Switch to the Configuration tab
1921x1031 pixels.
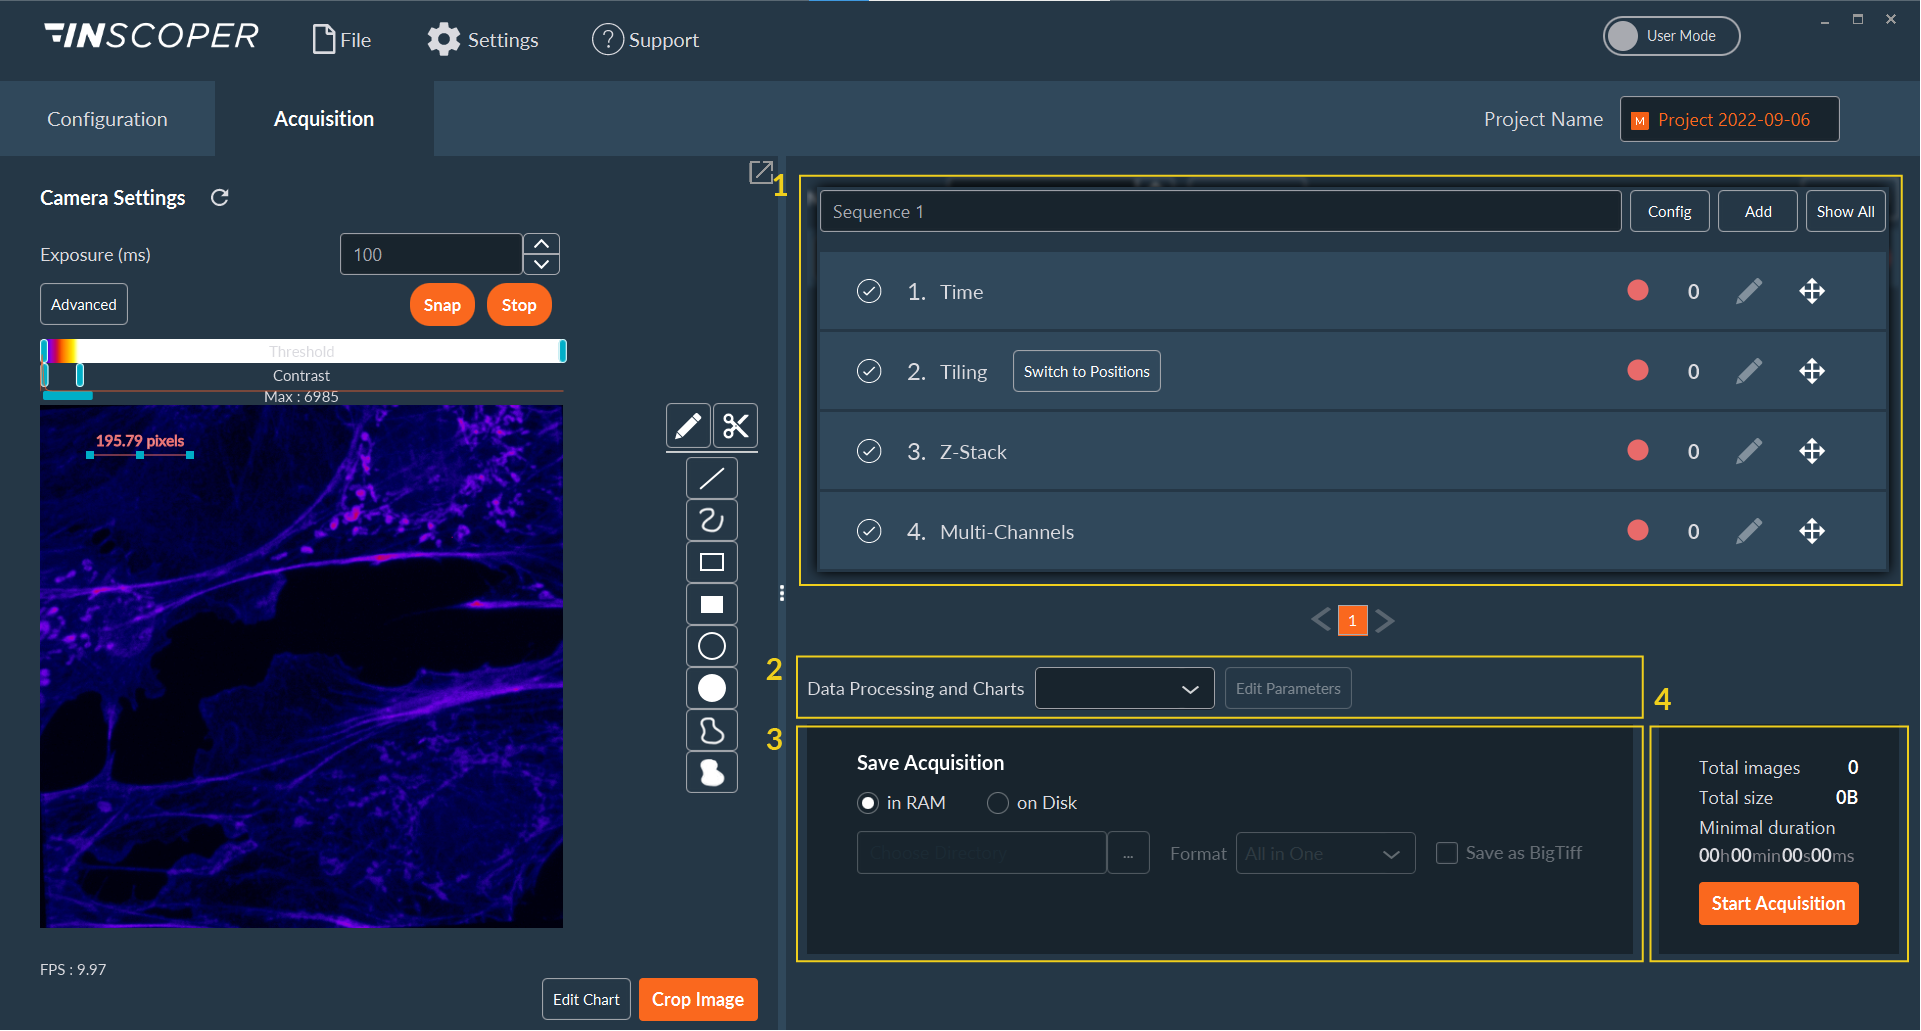107,119
